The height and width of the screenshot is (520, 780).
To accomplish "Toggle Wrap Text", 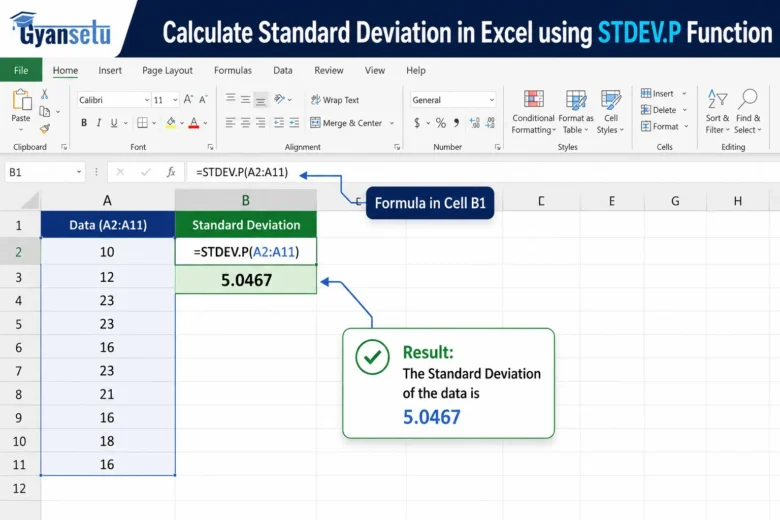I will tap(335, 100).
